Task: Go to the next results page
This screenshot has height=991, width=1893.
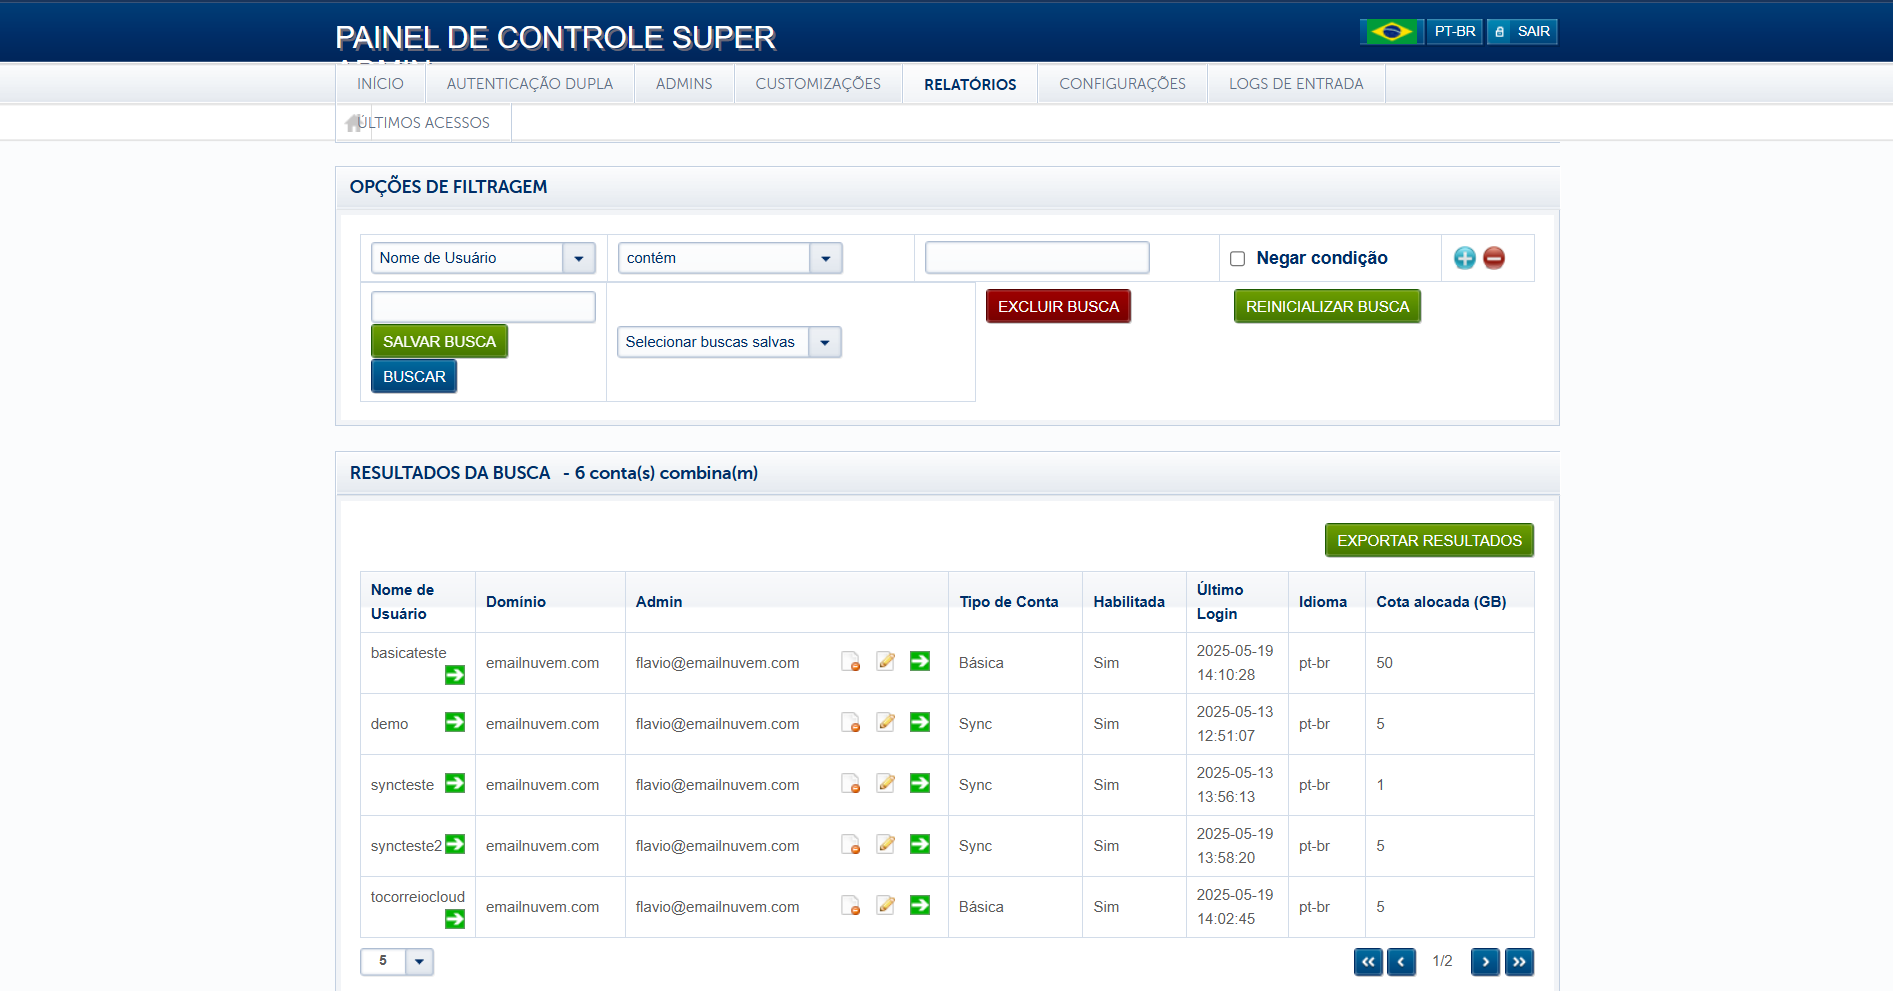Action: [x=1485, y=961]
